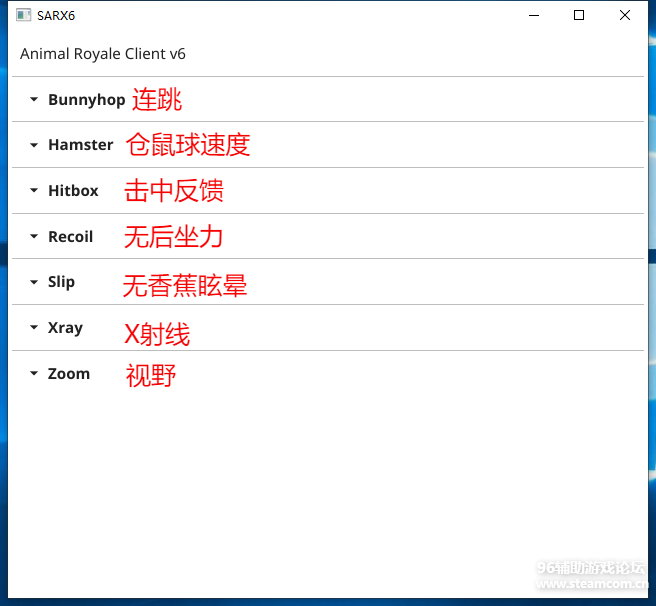Image resolution: width=656 pixels, height=606 pixels.
Task: Open the Xray header label
Action: click(65, 328)
